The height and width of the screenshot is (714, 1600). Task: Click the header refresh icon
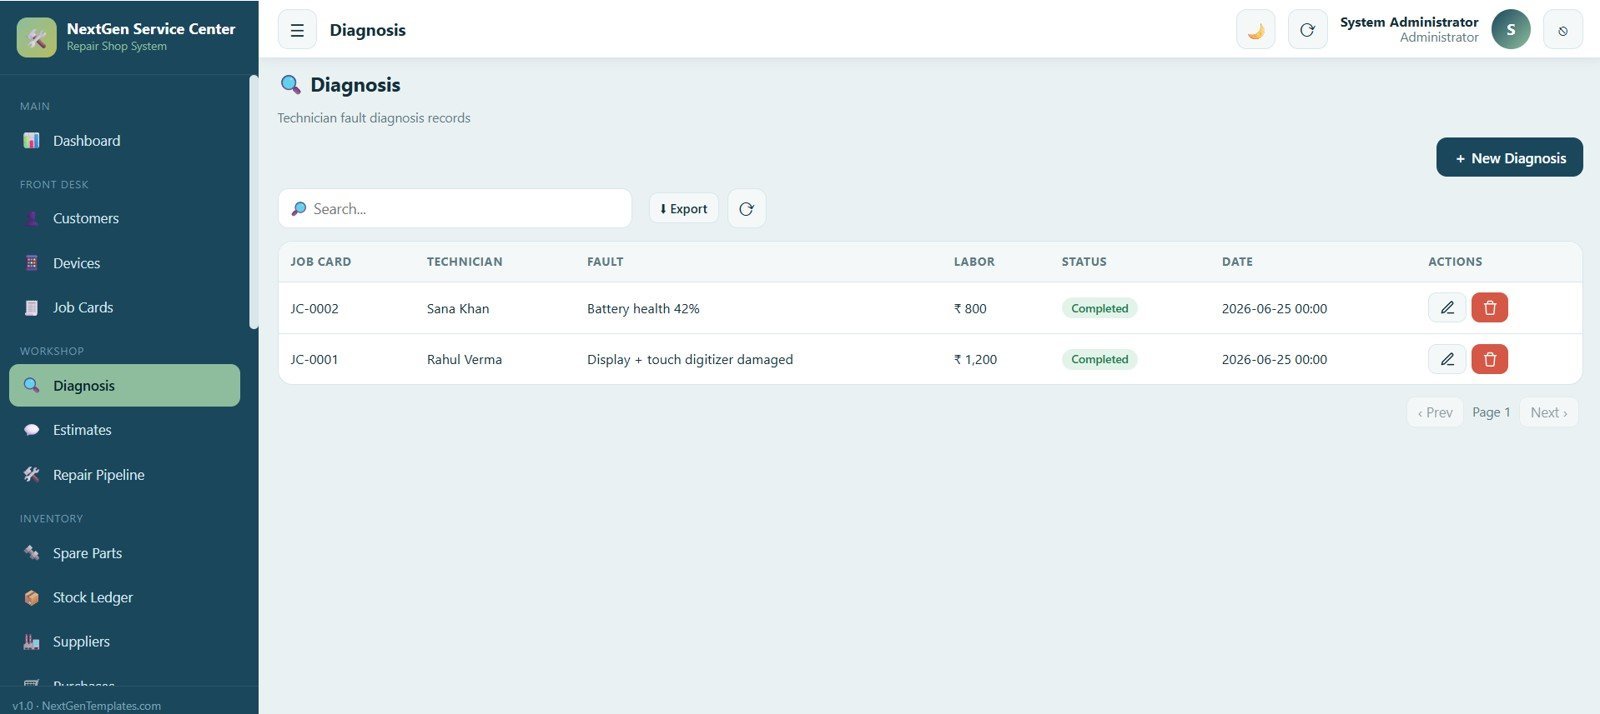(x=1307, y=30)
